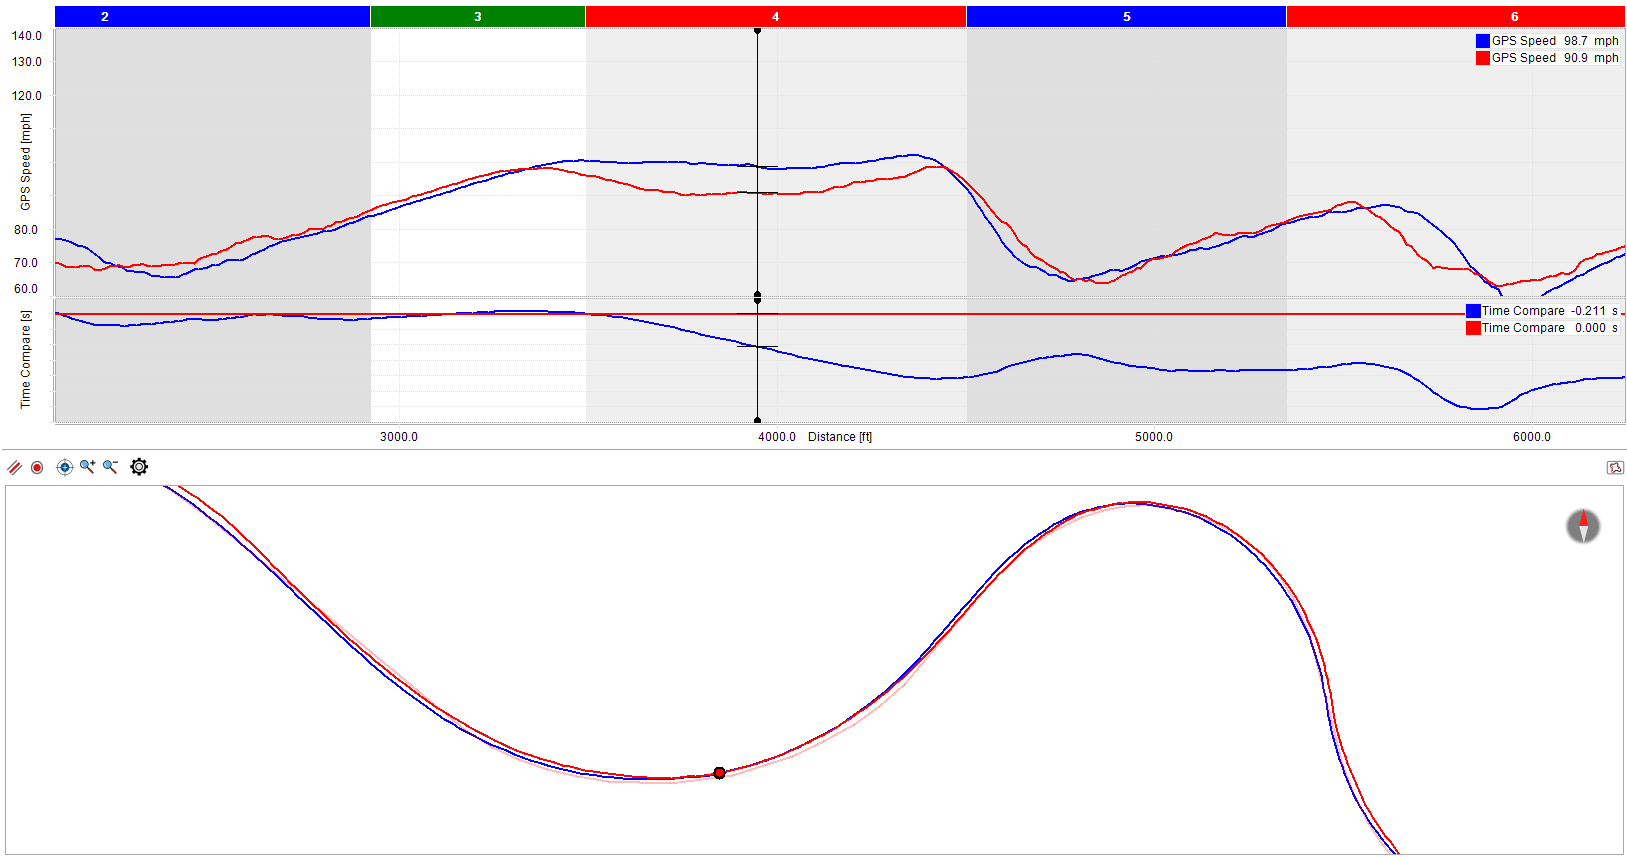The image size is (1627, 857).
Task: Click the 'Time Compare [s]' axis label
Action: pos(26,359)
